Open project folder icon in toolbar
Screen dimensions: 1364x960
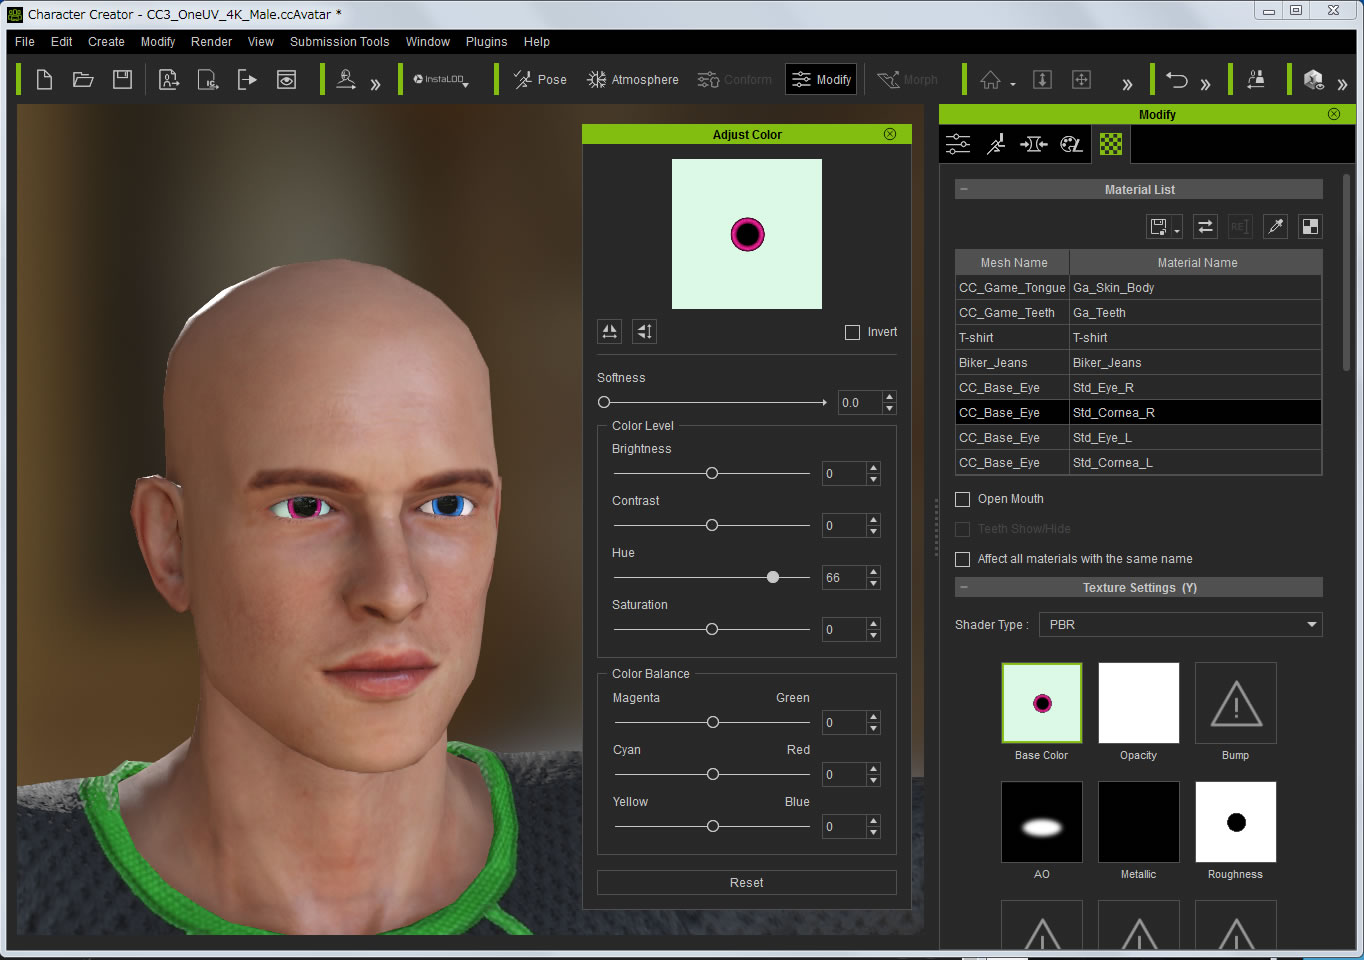tap(83, 80)
